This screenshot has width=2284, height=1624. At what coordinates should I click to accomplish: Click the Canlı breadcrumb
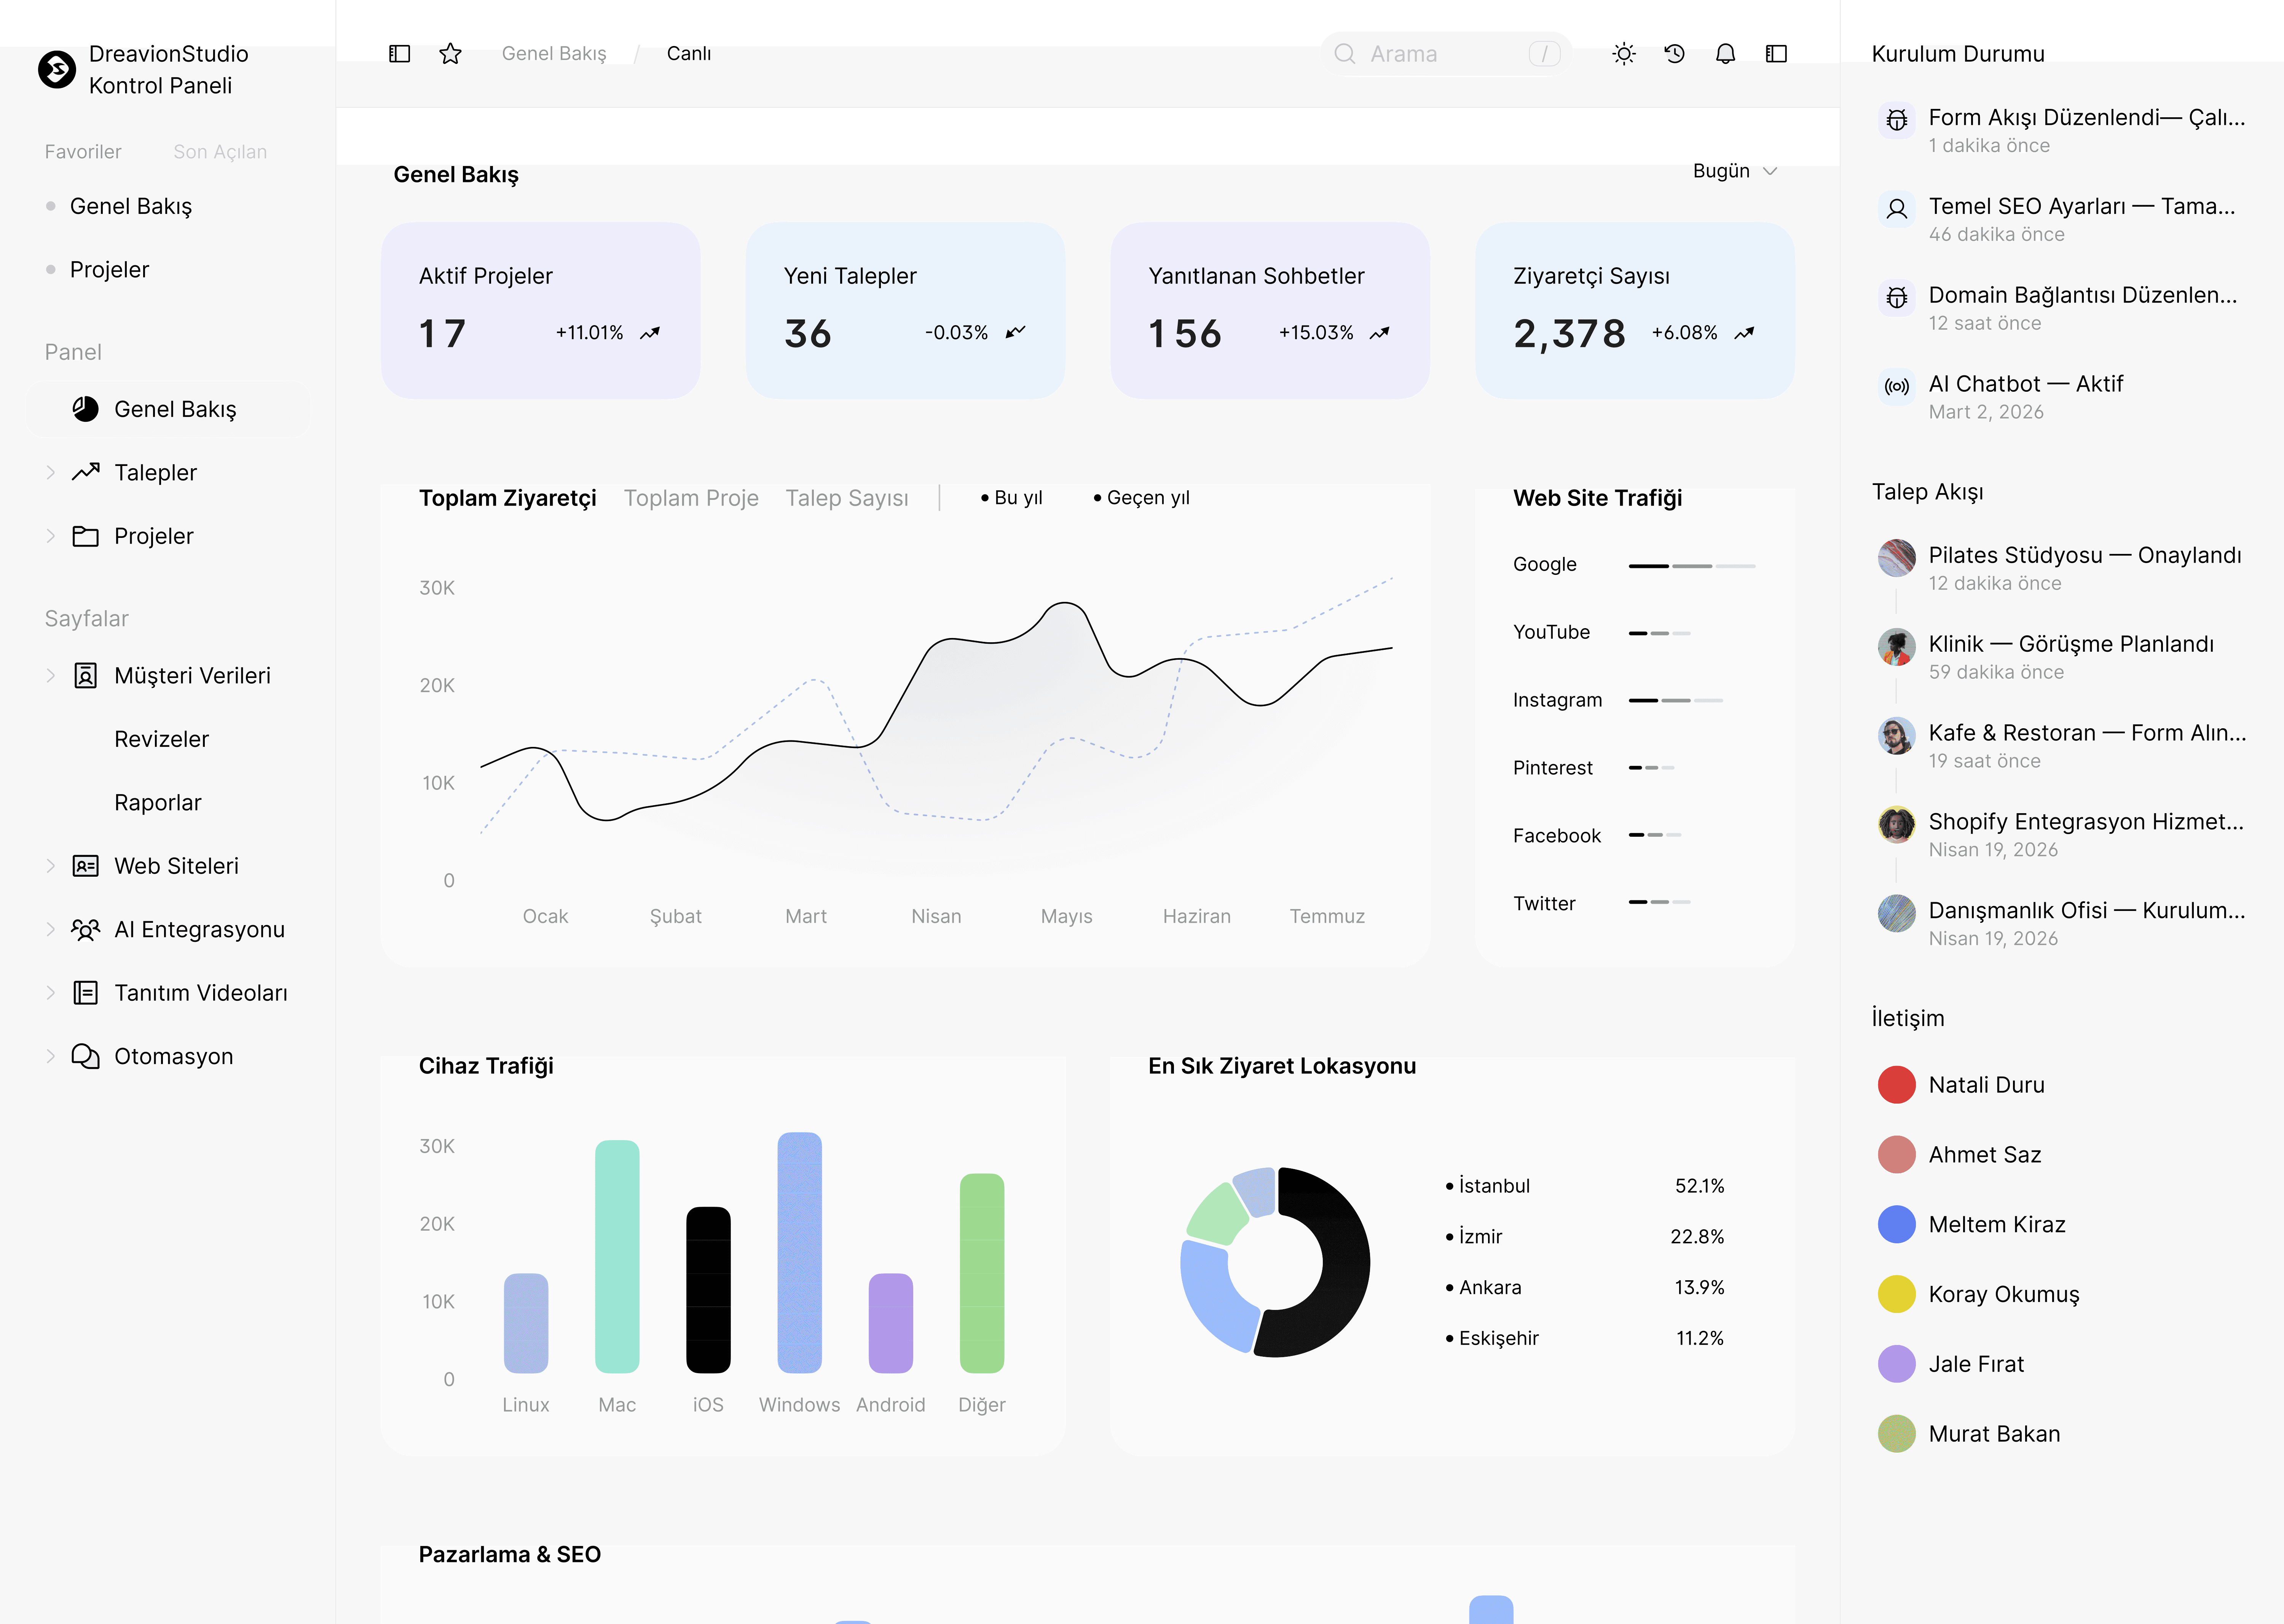tap(689, 54)
